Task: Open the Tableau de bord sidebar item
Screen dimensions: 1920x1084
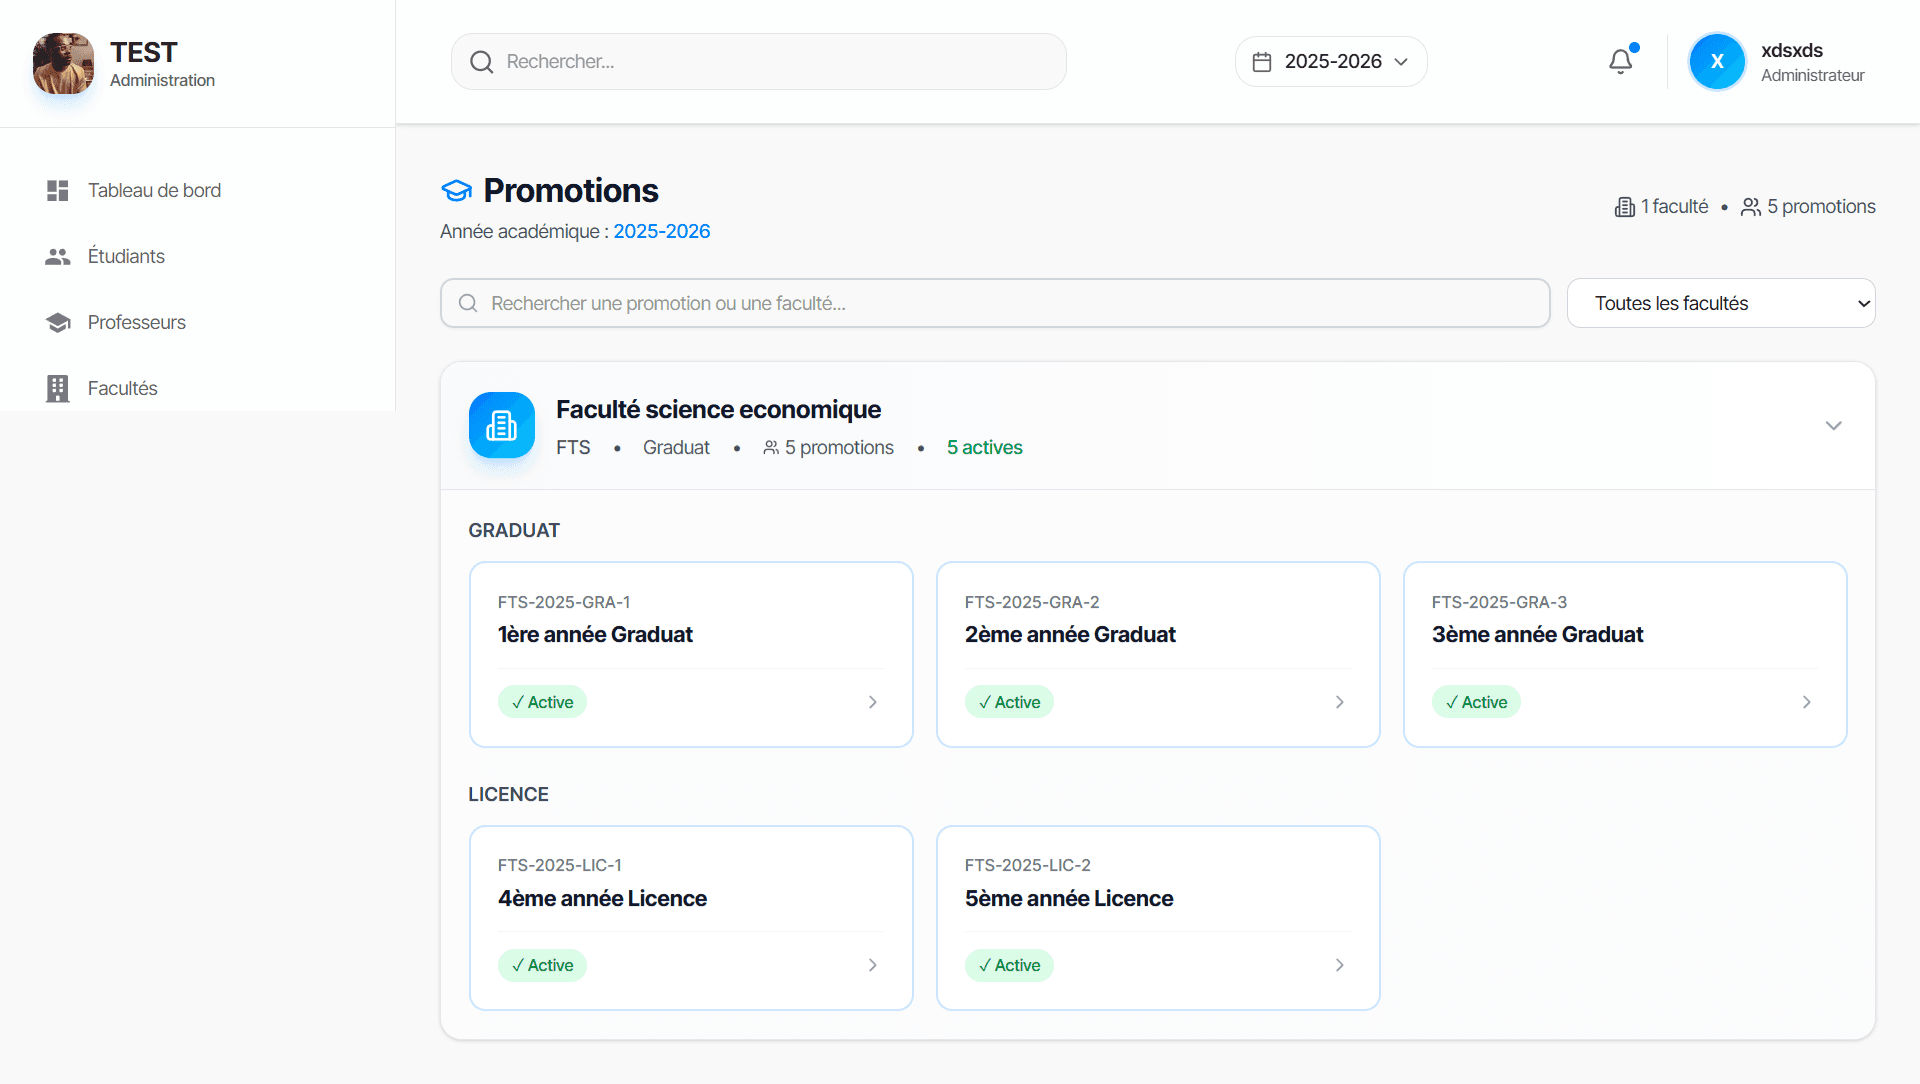Action: pyautogui.click(x=154, y=190)
